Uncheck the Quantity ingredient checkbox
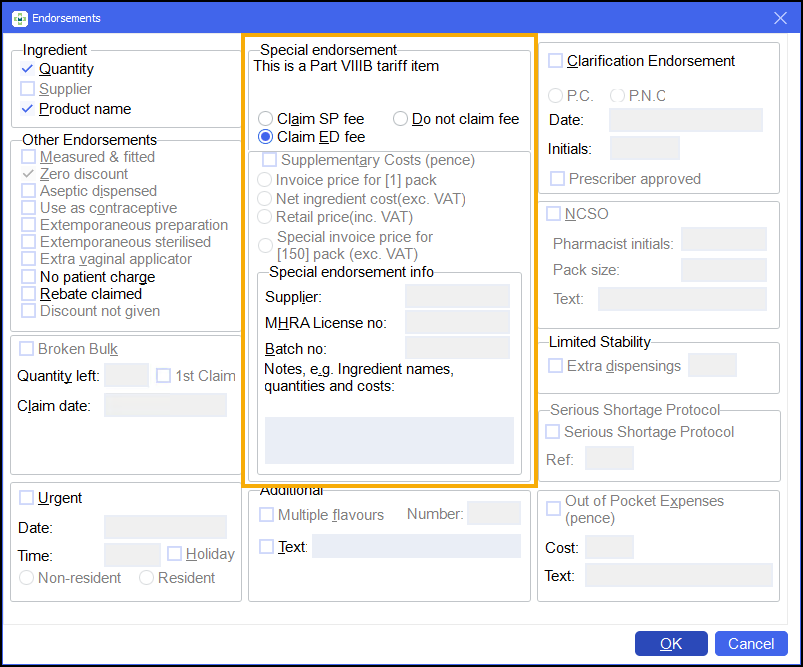The height and width of the screenshot is (667, 803). [28, 69]
